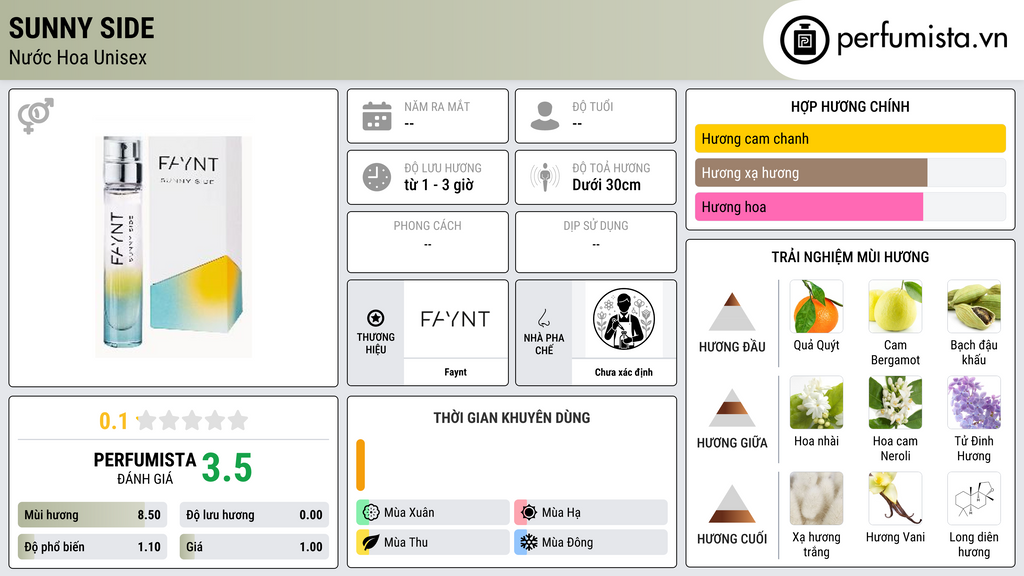1024x576 pixels.
Task: Click the sillage icon beside Độ toả hương
Action: 545,177
